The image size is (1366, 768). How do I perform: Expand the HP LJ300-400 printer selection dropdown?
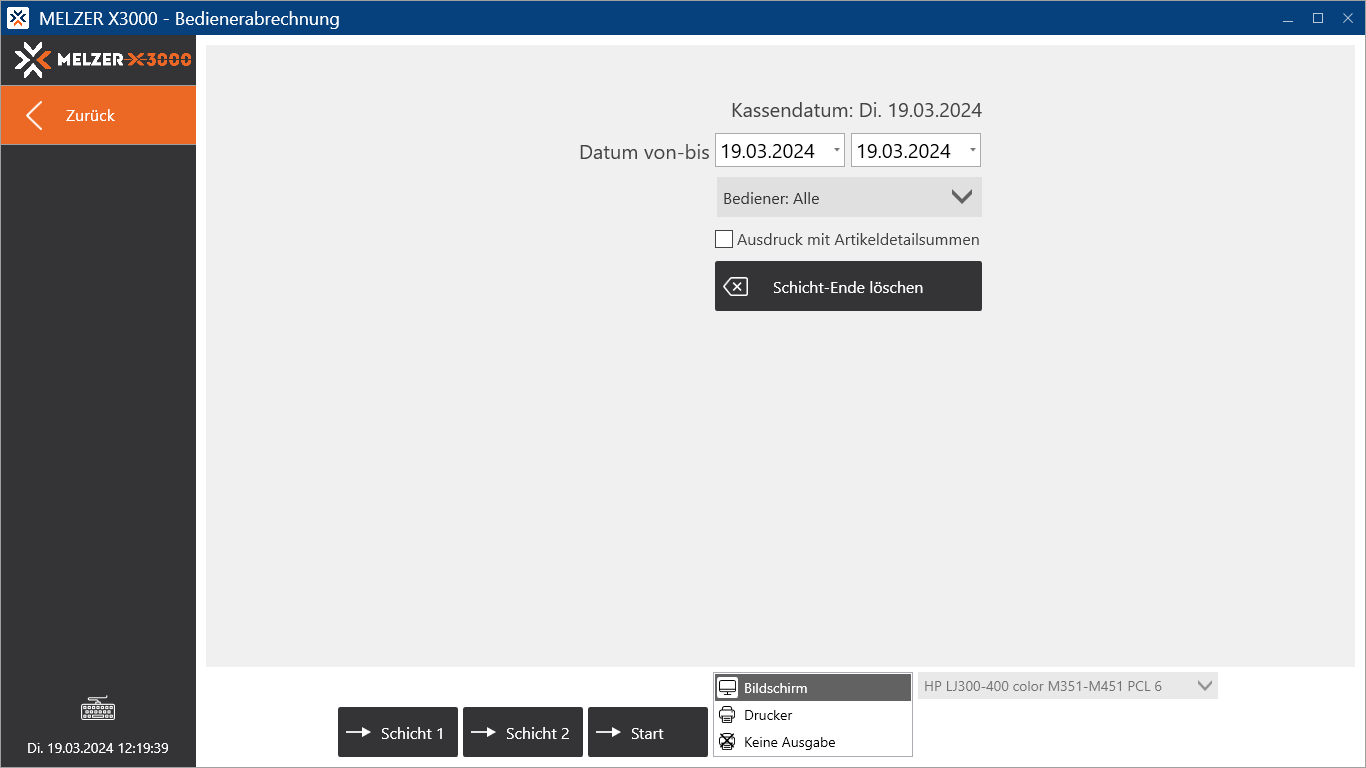[1204, 686]
